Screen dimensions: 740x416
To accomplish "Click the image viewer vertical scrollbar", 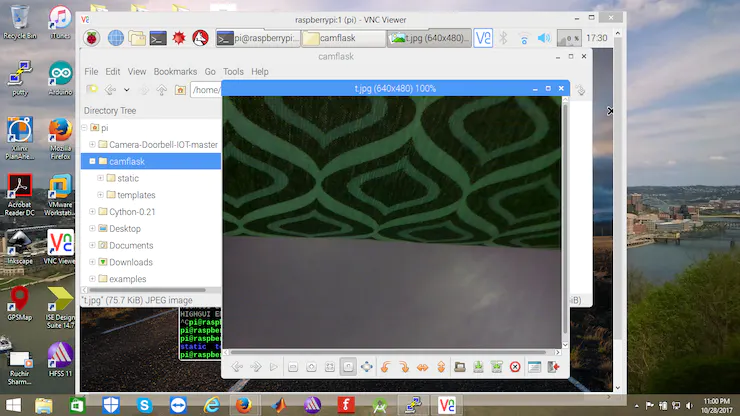I will pos(565,220).
